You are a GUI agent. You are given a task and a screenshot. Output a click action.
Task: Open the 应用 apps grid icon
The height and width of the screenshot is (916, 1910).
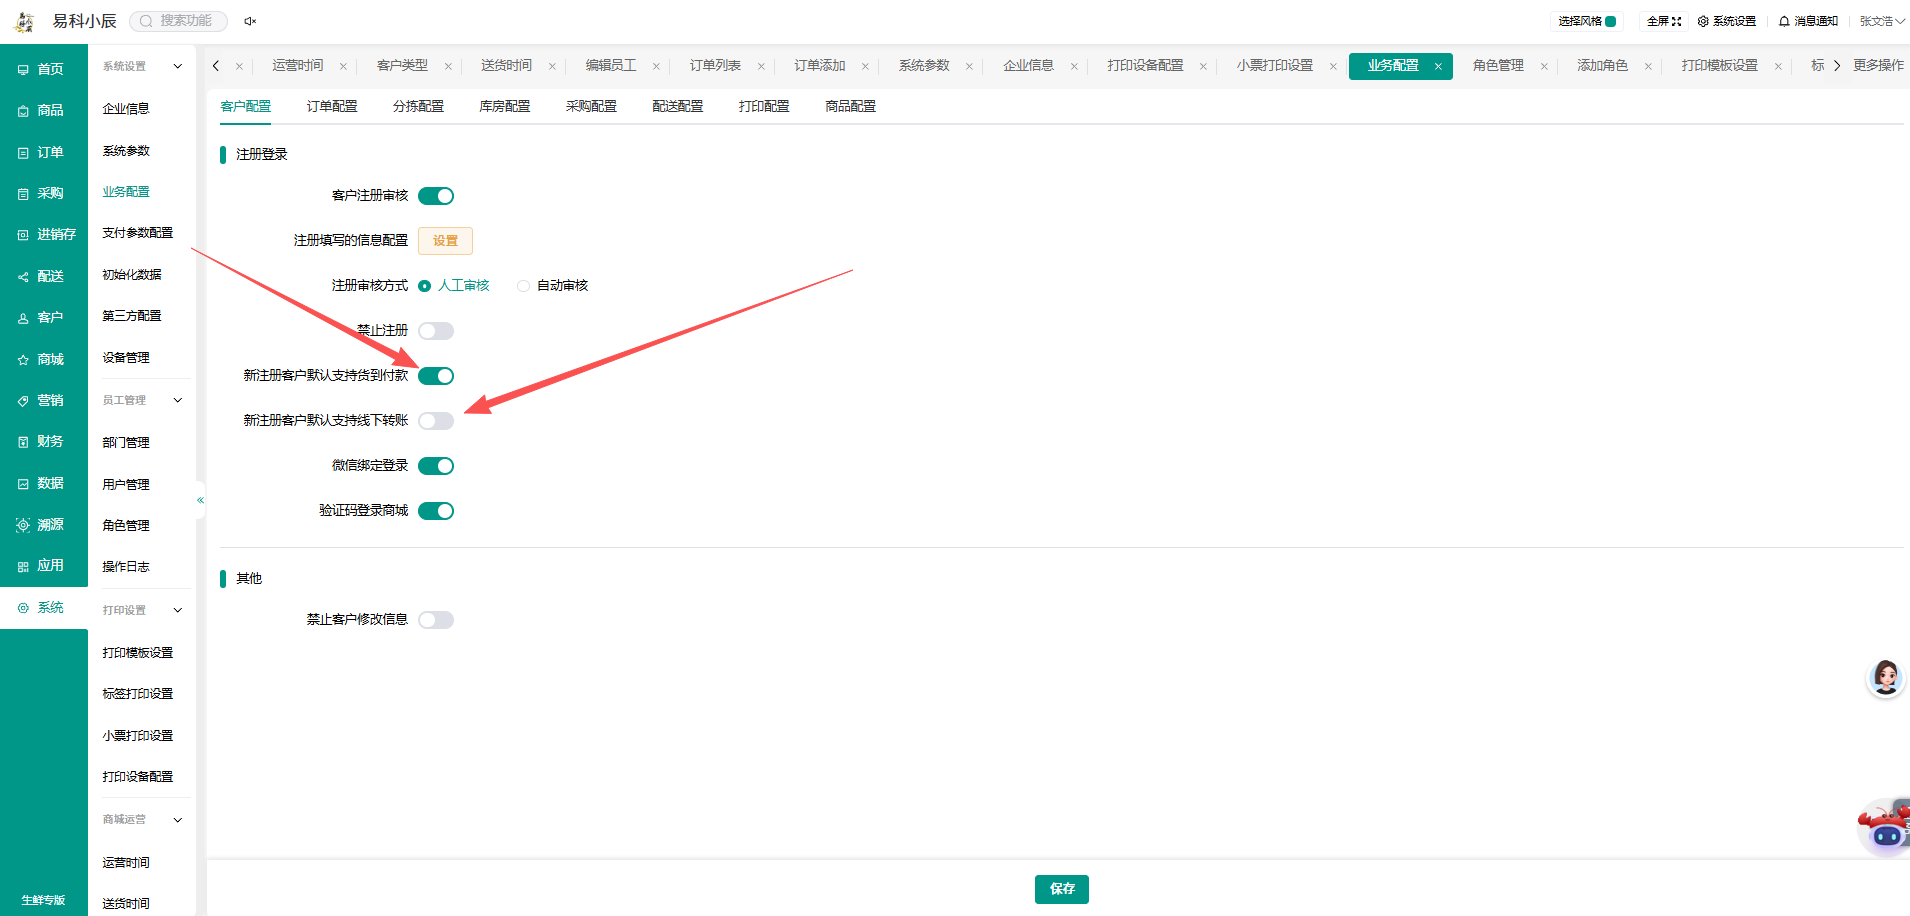[23, 567]
